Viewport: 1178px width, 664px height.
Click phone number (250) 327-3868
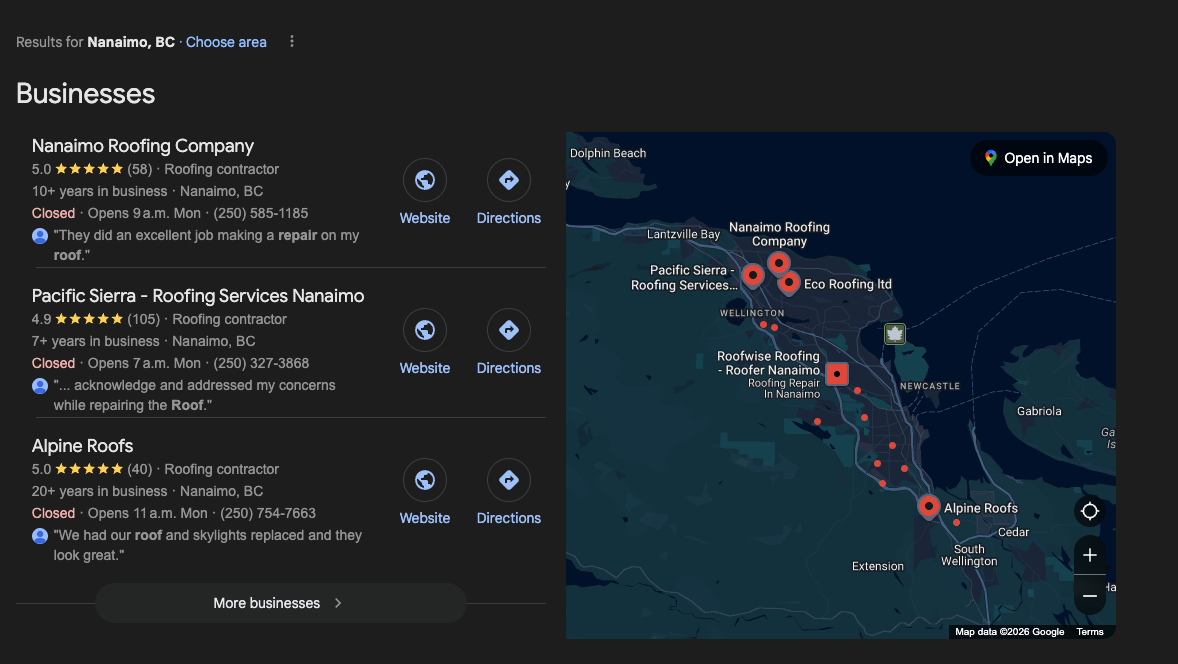click(261, 364)
